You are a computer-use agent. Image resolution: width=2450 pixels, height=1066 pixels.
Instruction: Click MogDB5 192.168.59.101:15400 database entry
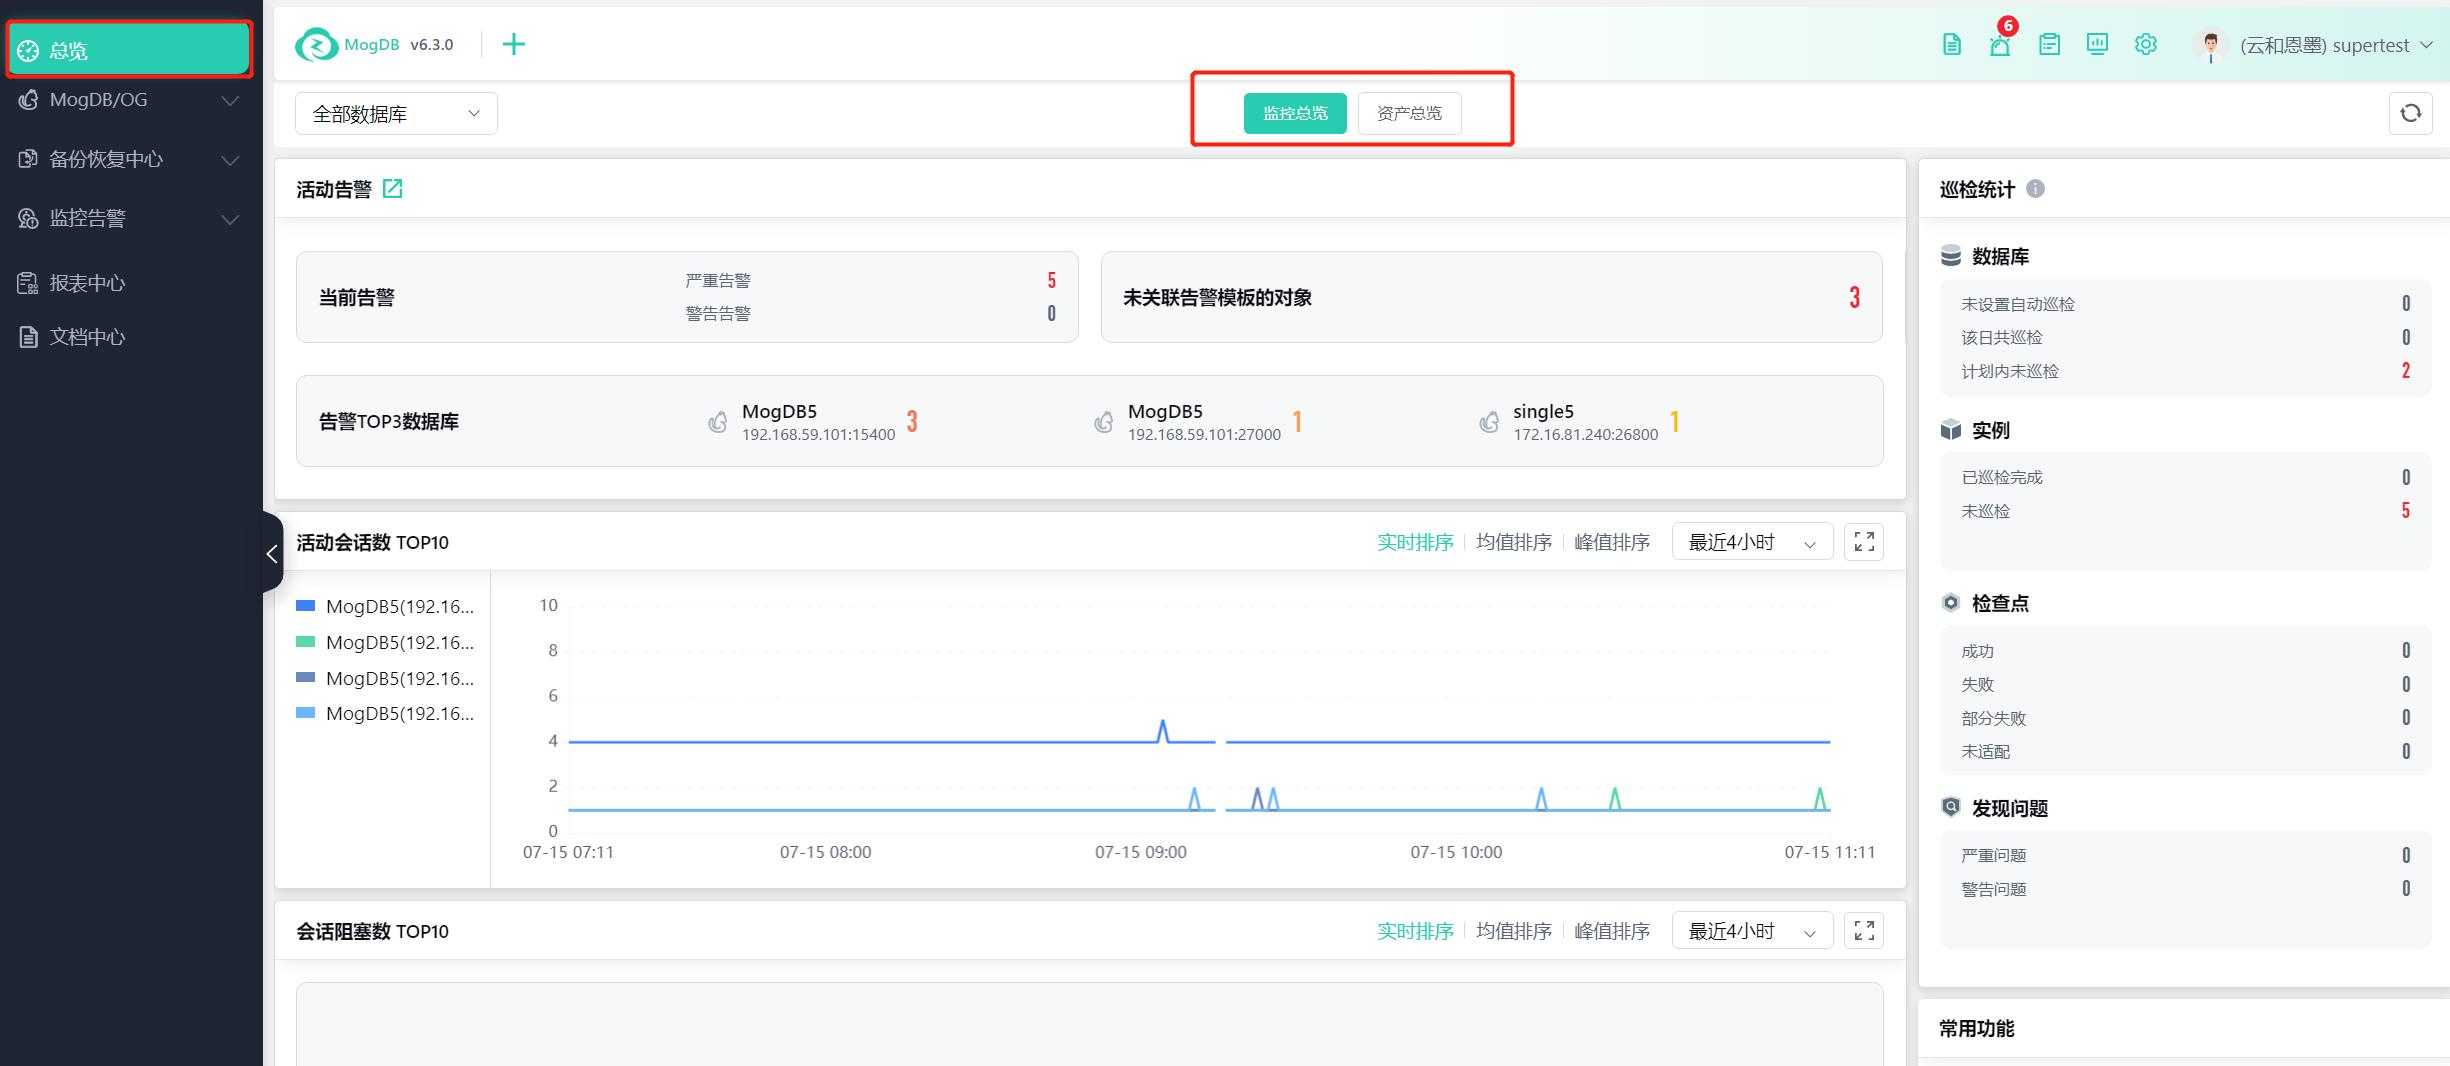coord(818,422)
